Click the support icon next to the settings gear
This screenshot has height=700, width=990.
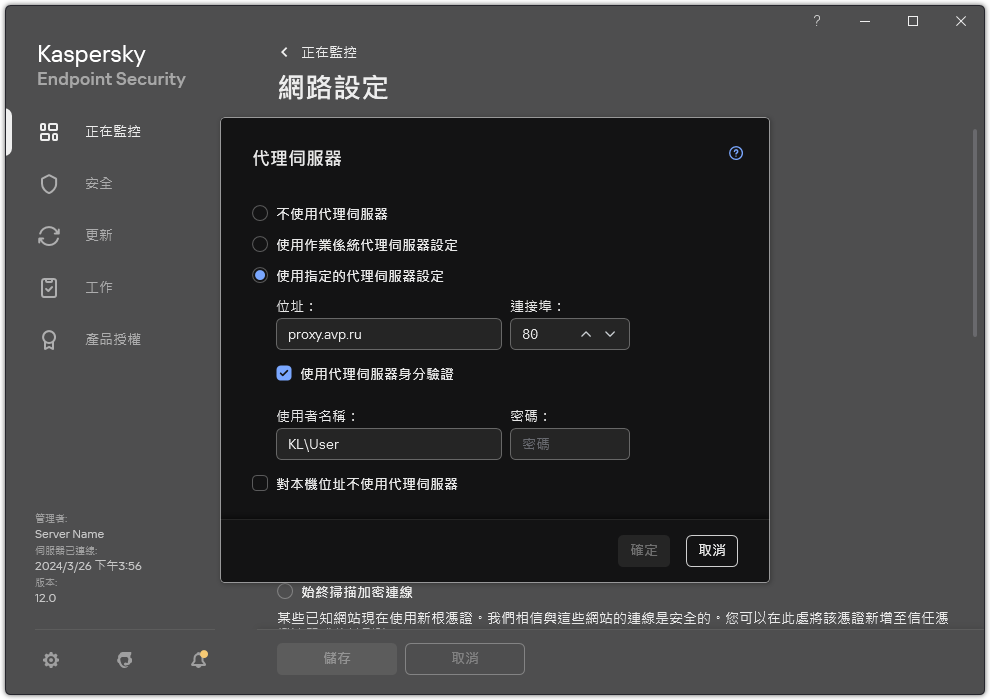point(124,660)
